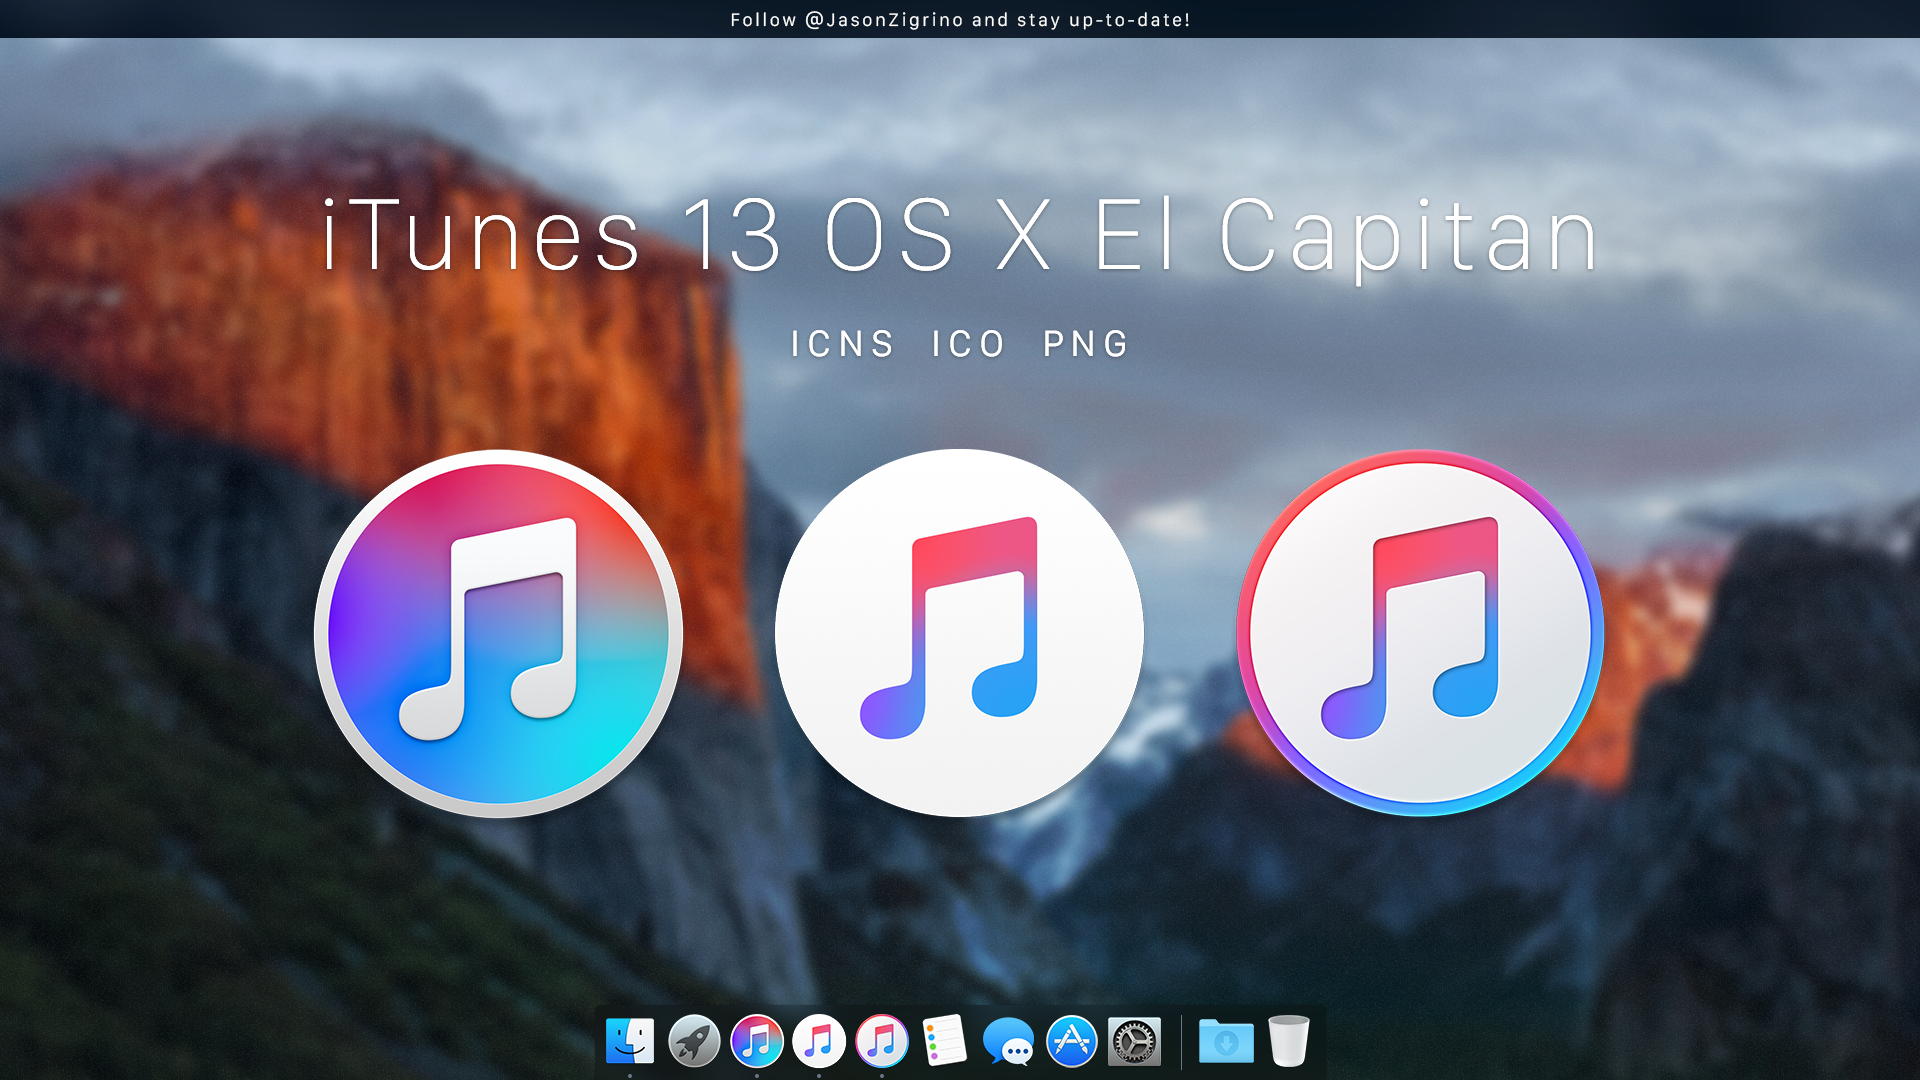Open Messages chat bubble in dock
Image resolution: width=1920 pixels, height=1080 pixels.
(x=1008, y=1042)
